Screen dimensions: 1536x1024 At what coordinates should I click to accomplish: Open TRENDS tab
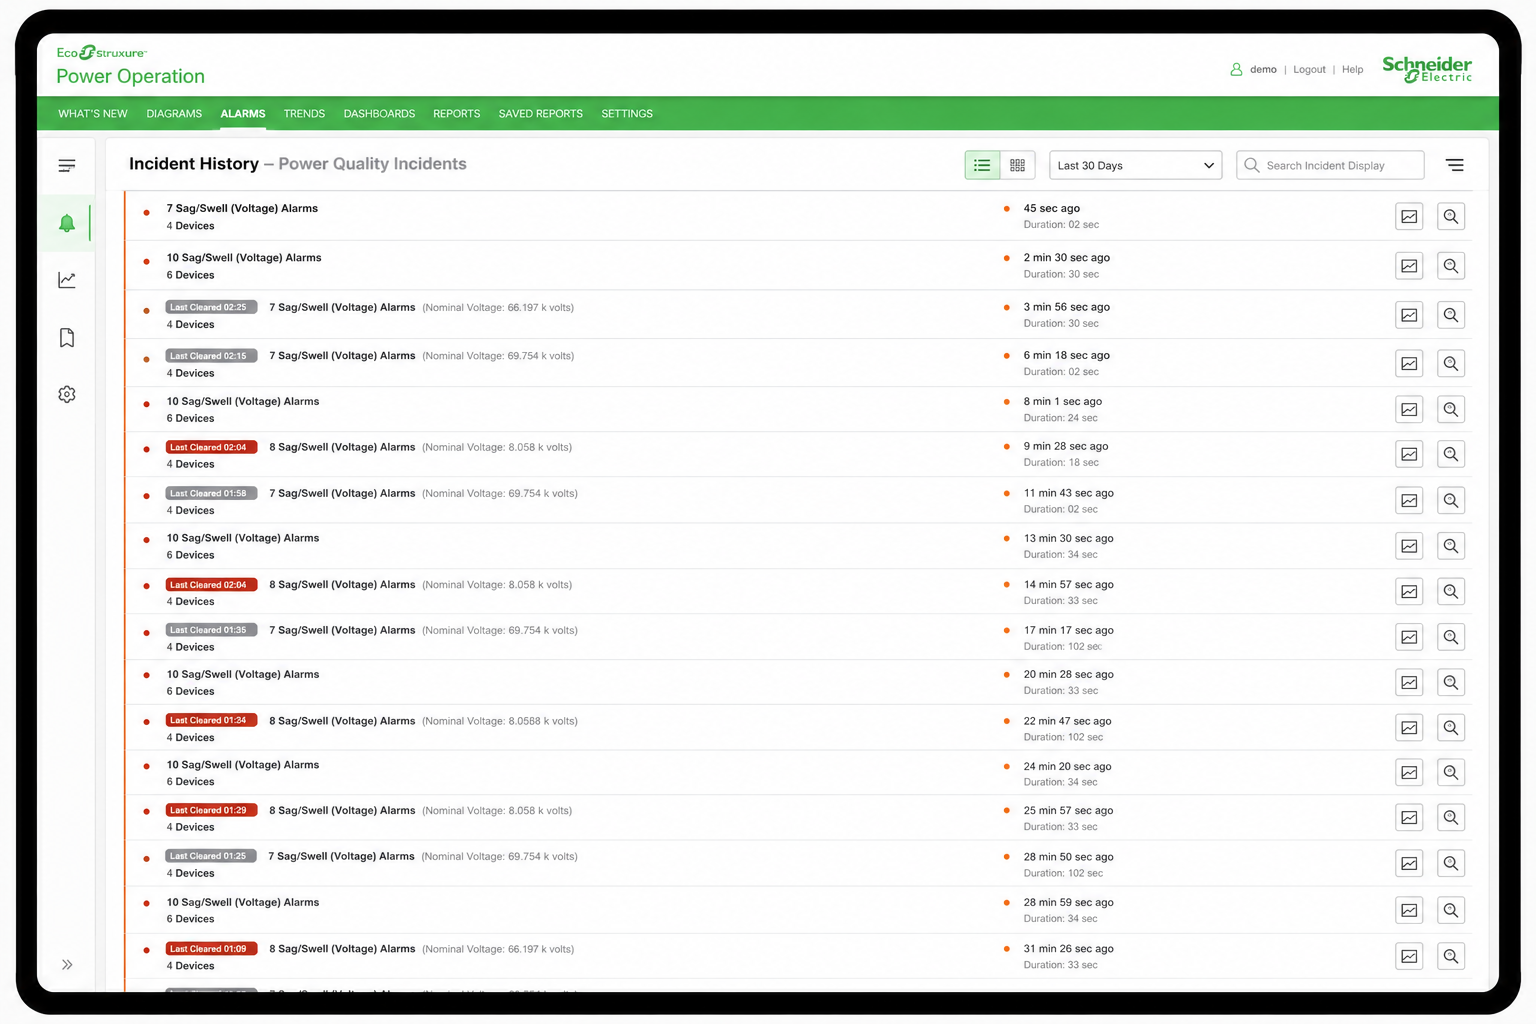[304, 114]
